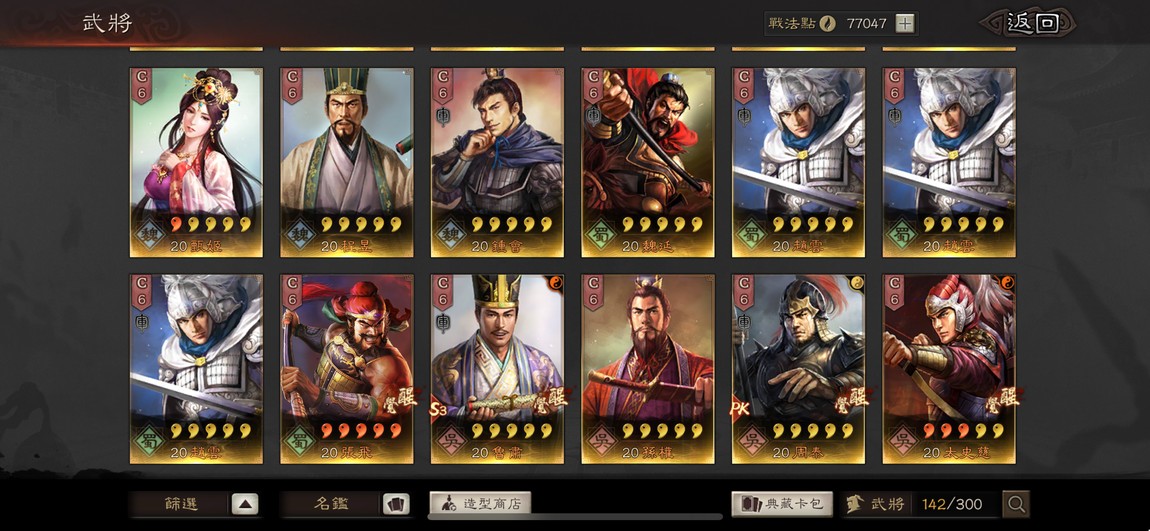Select the 鍾會 general card
This screenshot has width=1150, height=531.
point(497,163)
